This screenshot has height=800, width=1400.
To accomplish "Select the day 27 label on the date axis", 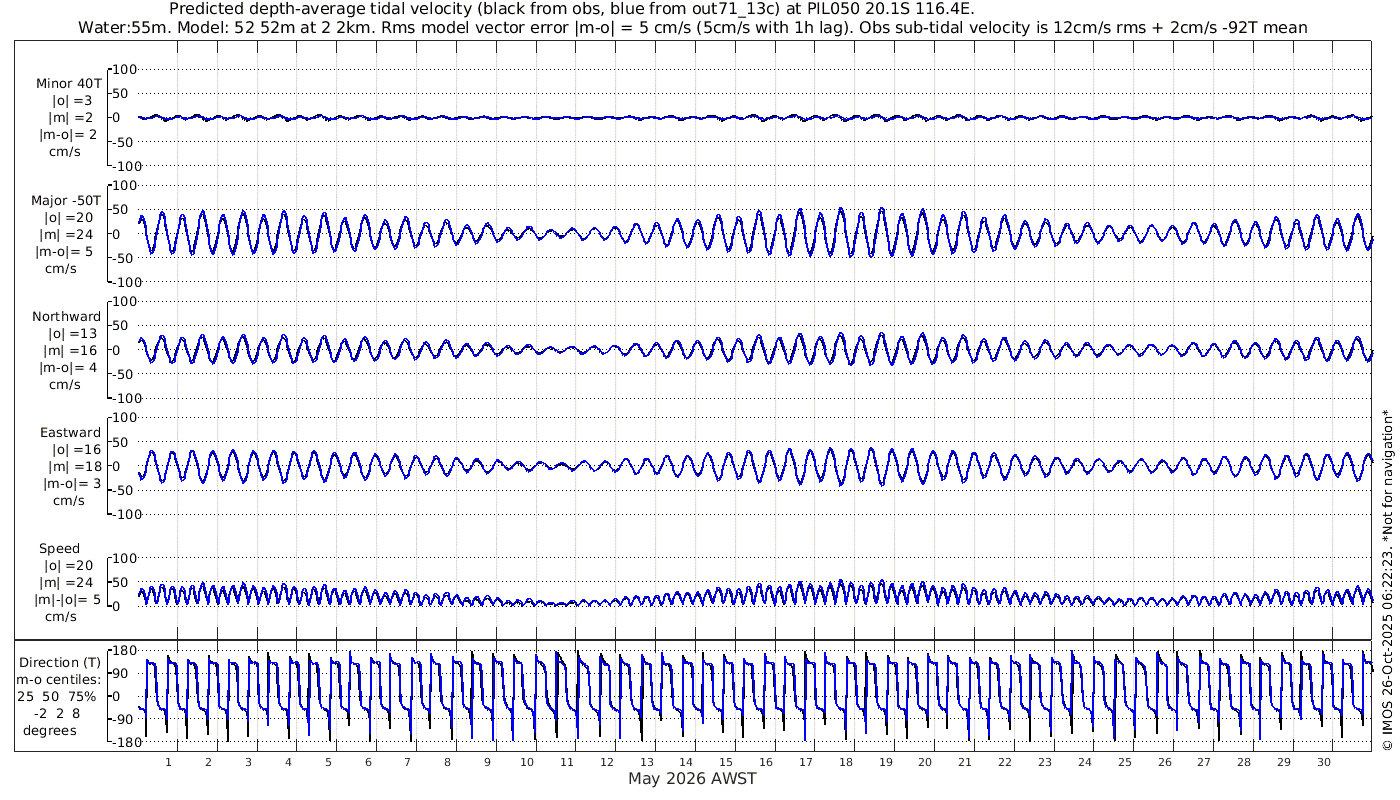I will click(1204, 762).
